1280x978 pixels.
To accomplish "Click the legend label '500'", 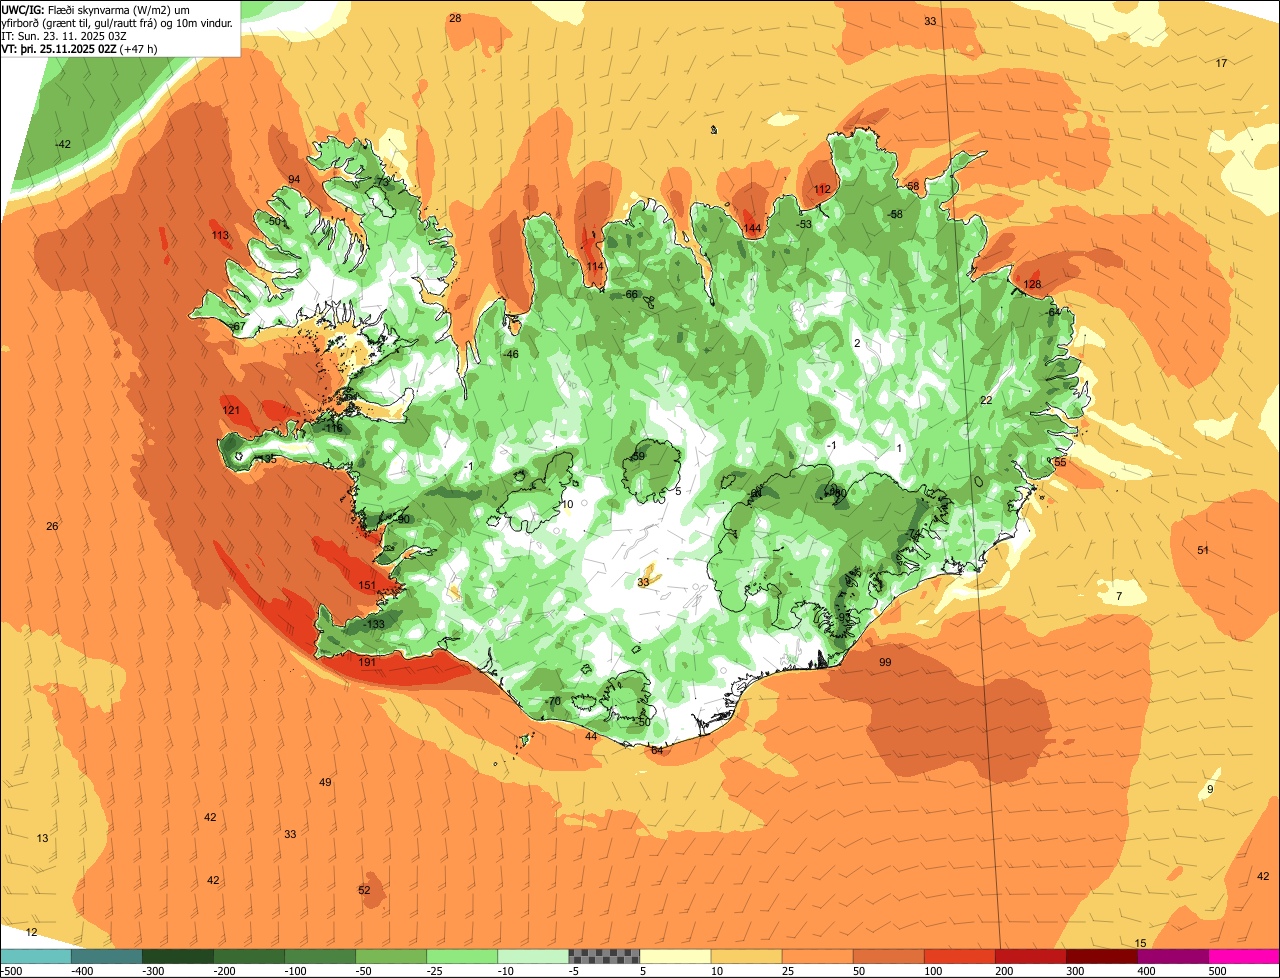I will coord(1218,970).
